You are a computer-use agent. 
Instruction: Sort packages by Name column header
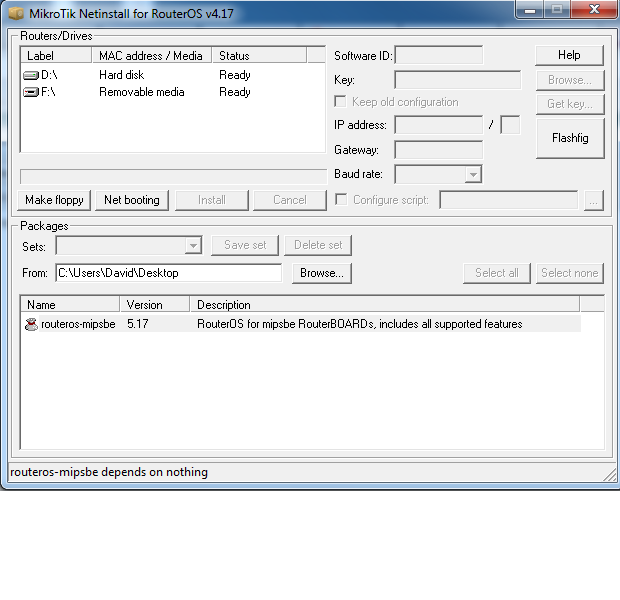pos(70,305)
